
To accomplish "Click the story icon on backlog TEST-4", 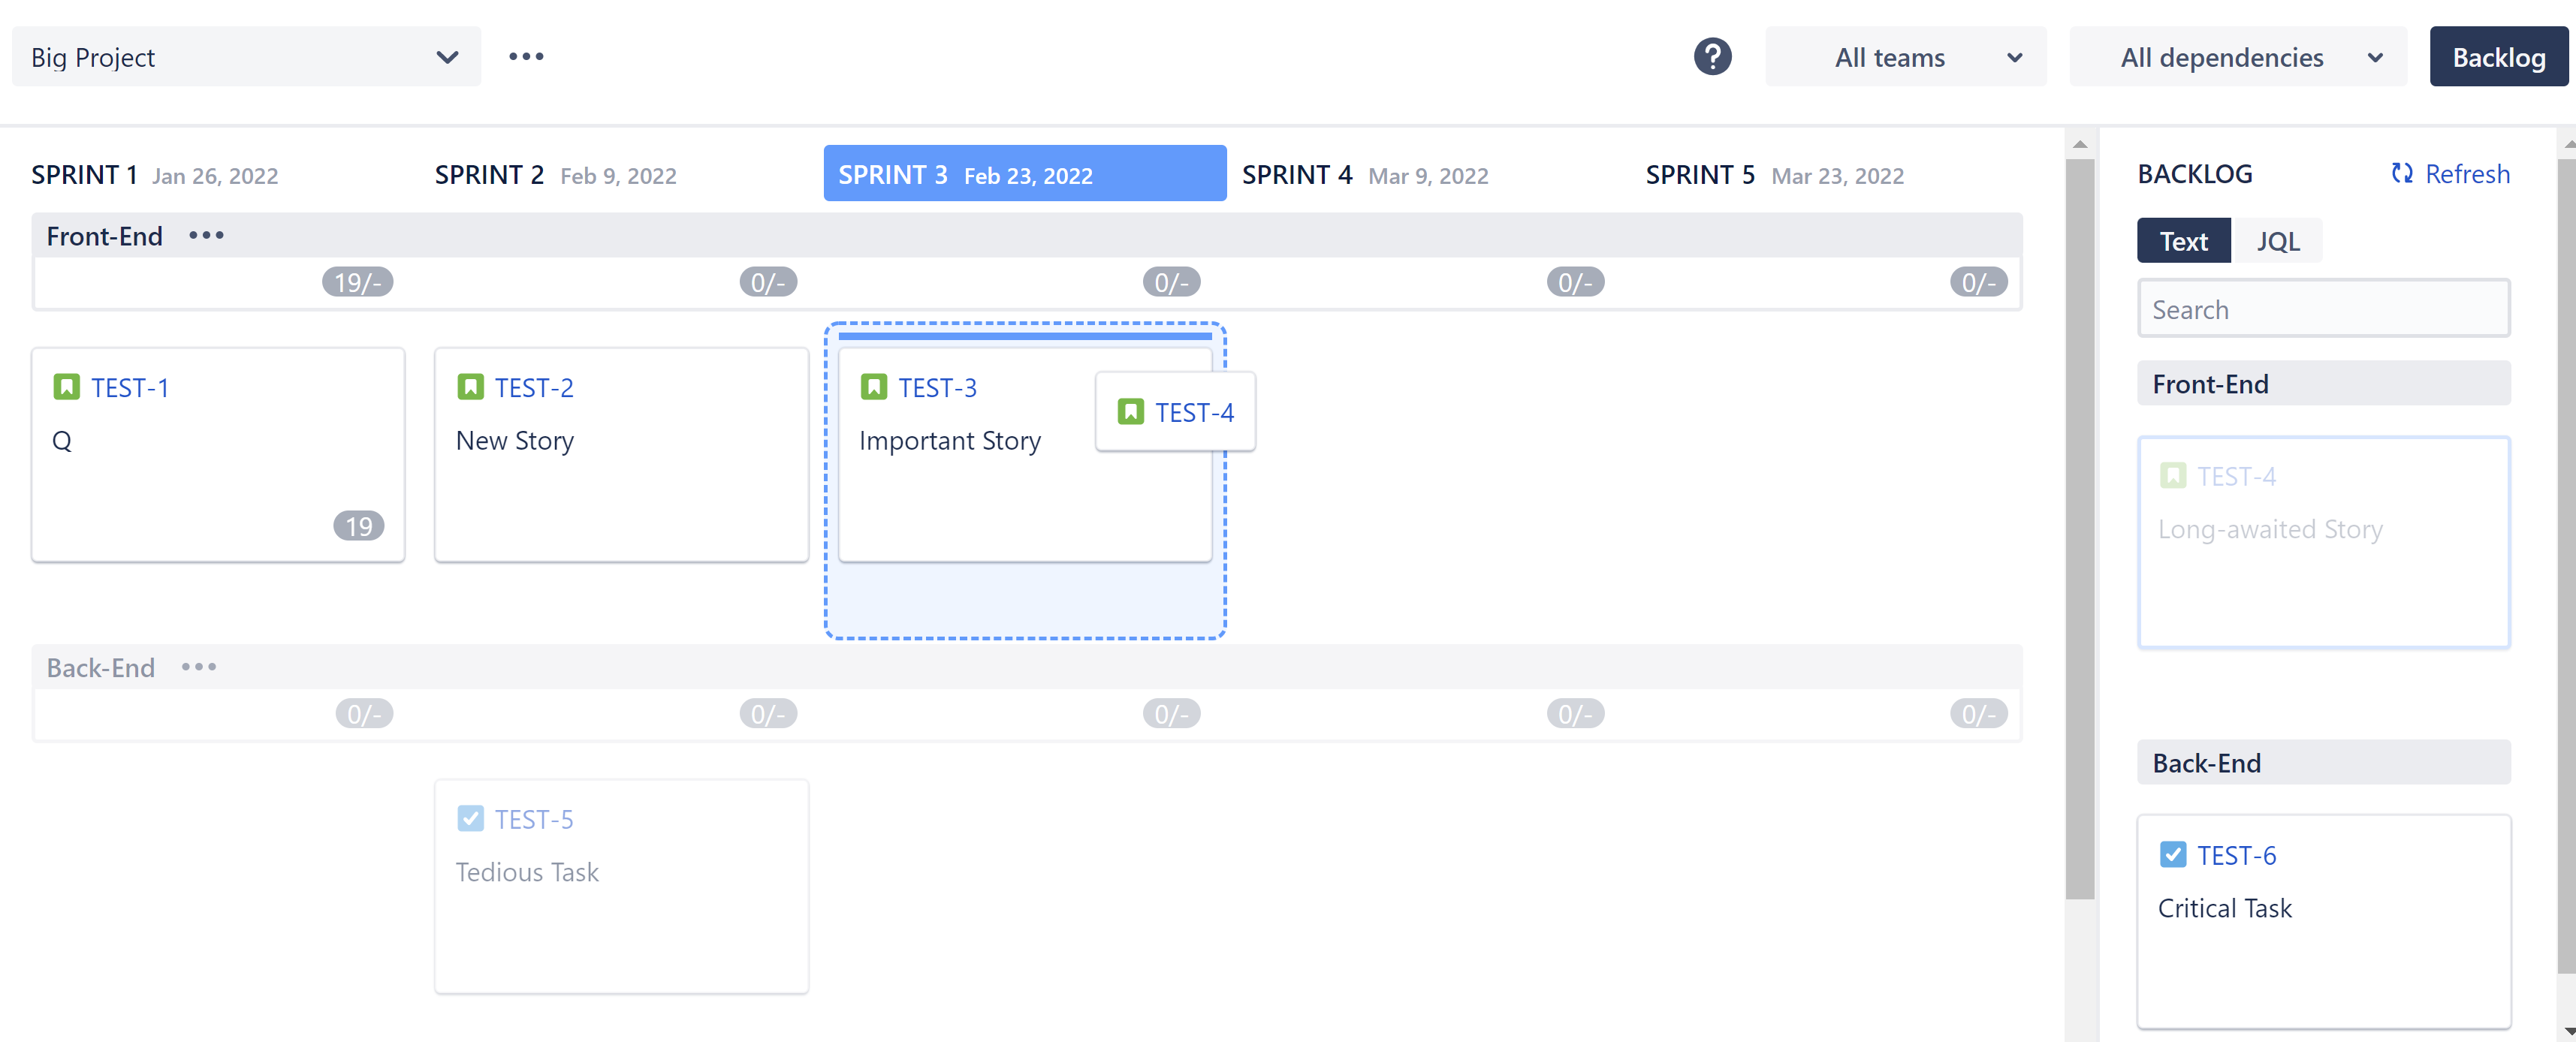I will click(2173, 475).
